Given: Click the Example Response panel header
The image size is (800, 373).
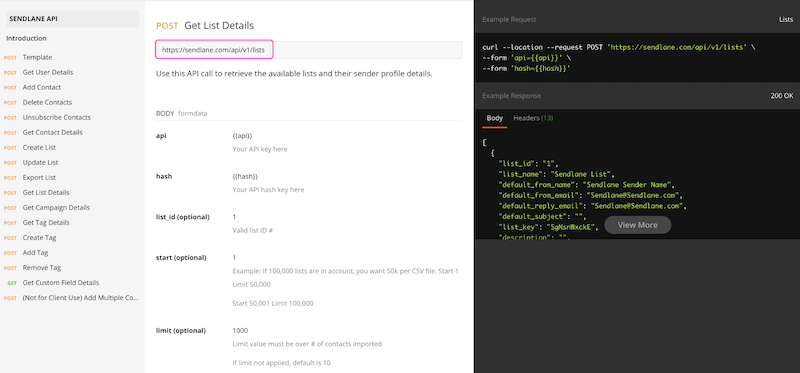Looking at the screenshot, I should point(512,96).
